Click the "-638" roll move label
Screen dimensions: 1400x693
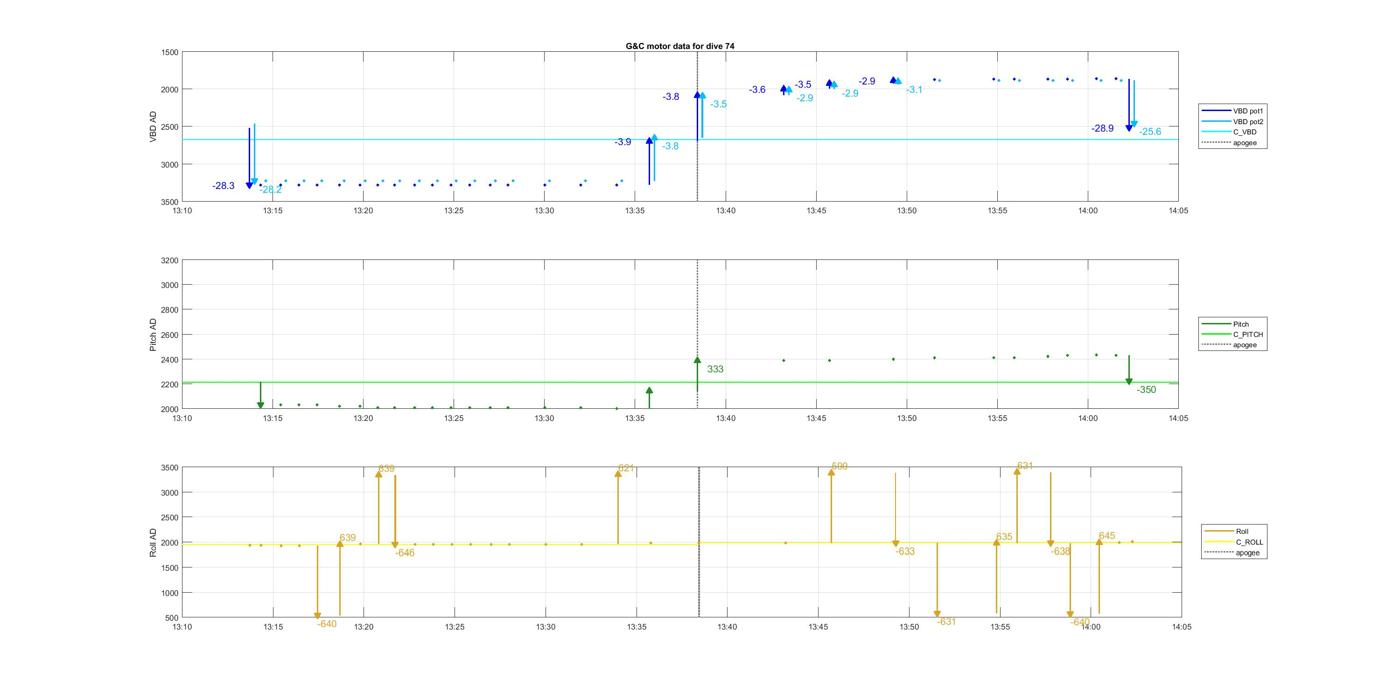coord(1061,552)
